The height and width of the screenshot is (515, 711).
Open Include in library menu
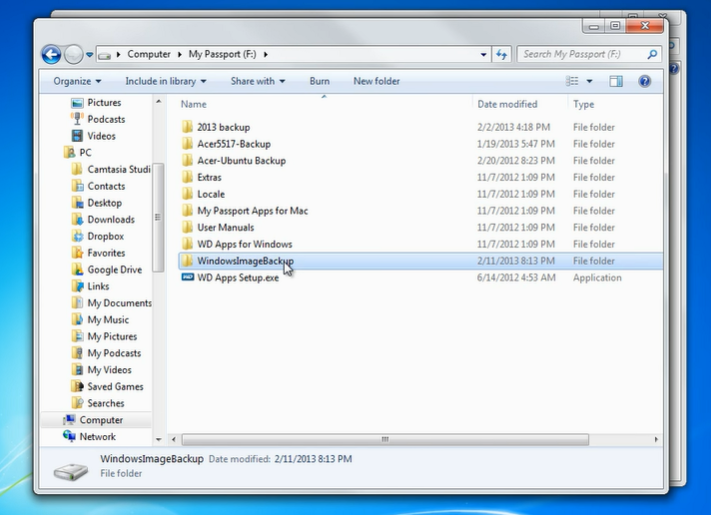coord(166,81)
